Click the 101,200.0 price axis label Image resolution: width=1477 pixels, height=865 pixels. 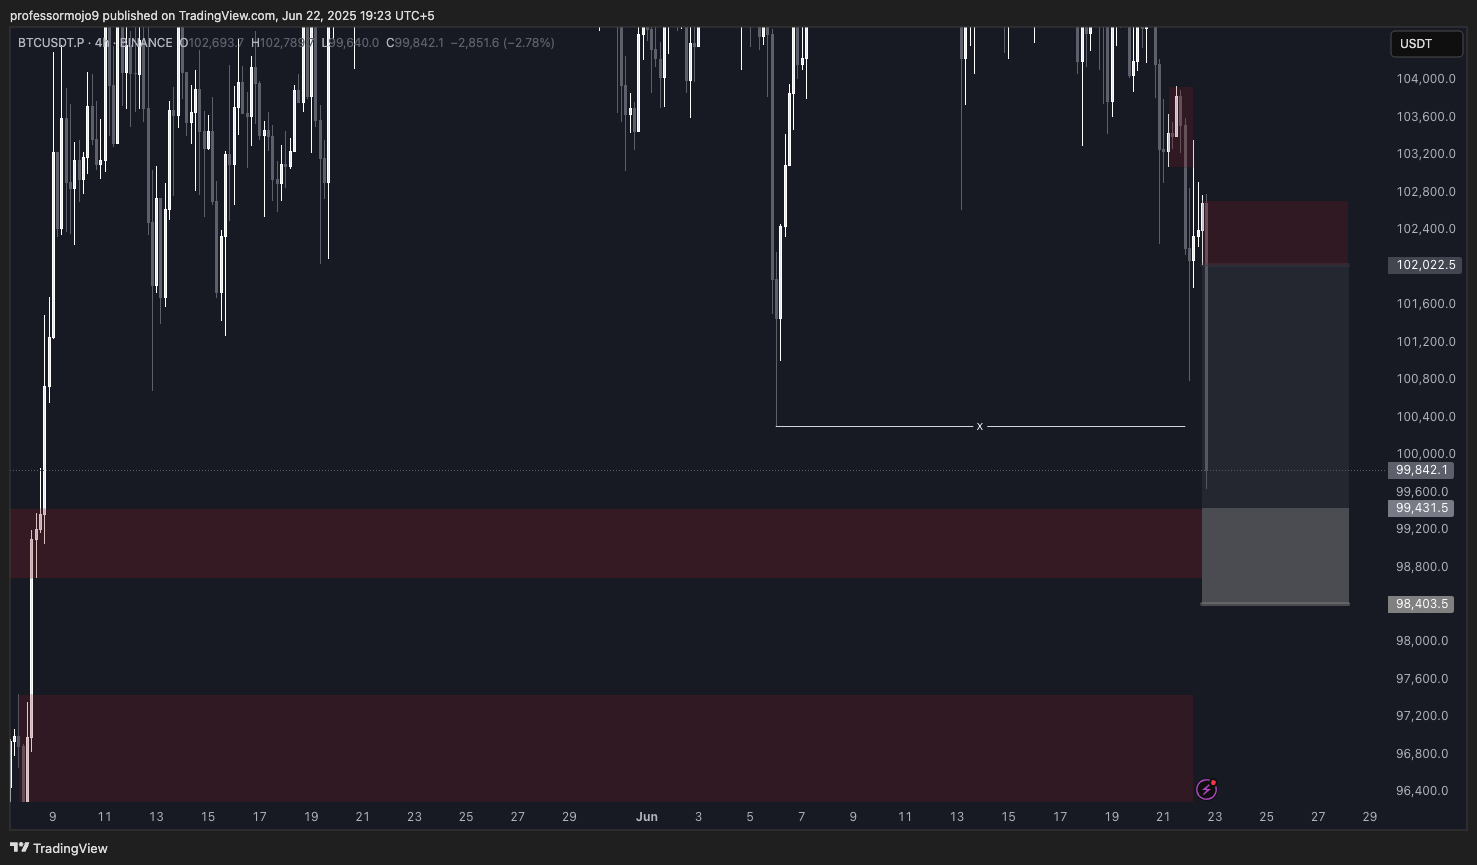coord(1425,342)
